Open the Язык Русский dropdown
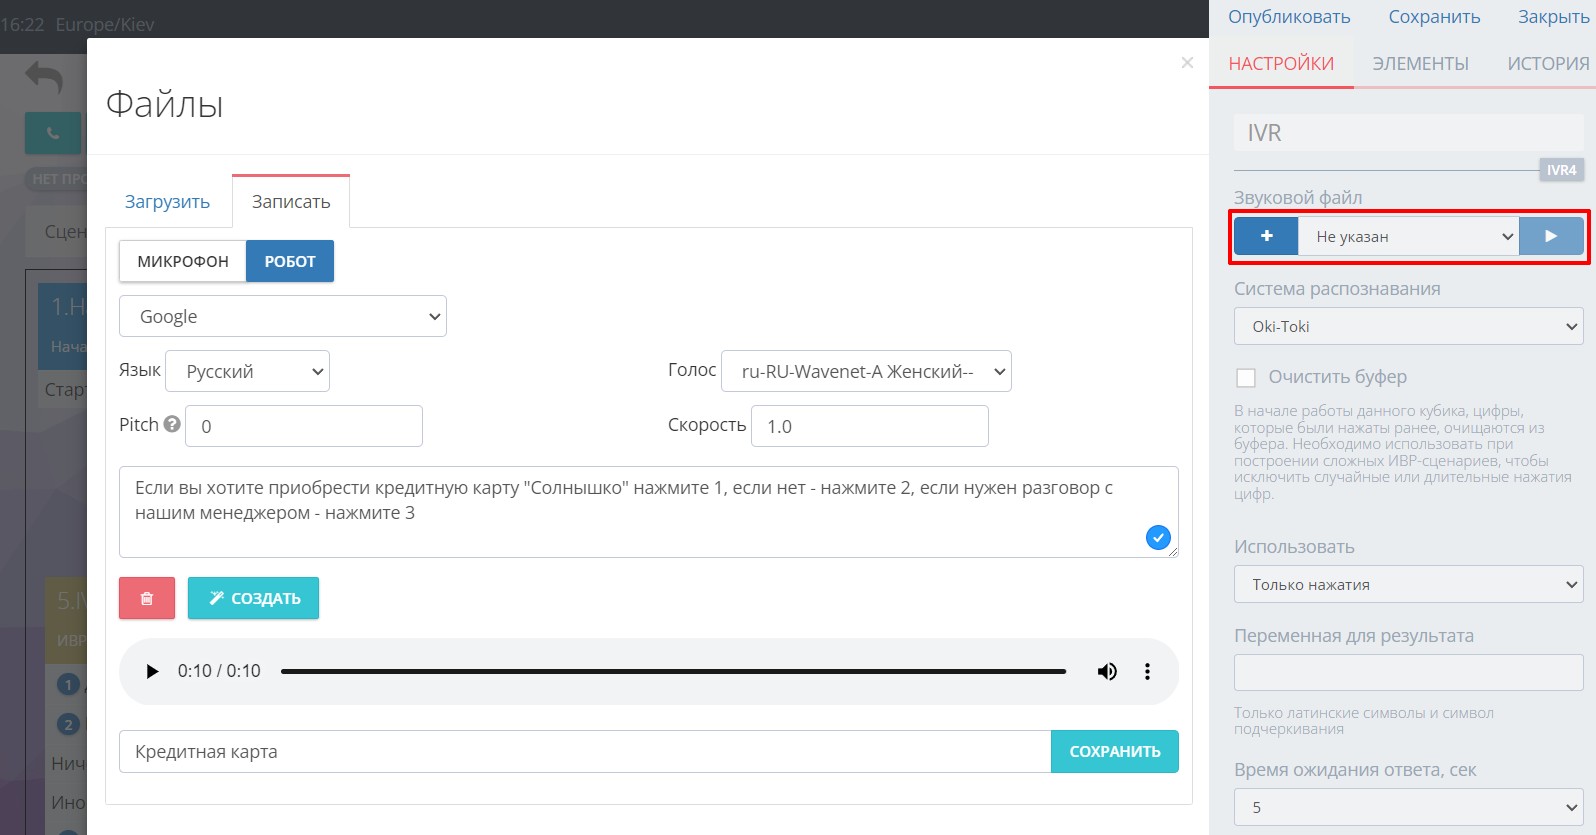This screenshot has height=835, width=1596. tap(247, 371)
